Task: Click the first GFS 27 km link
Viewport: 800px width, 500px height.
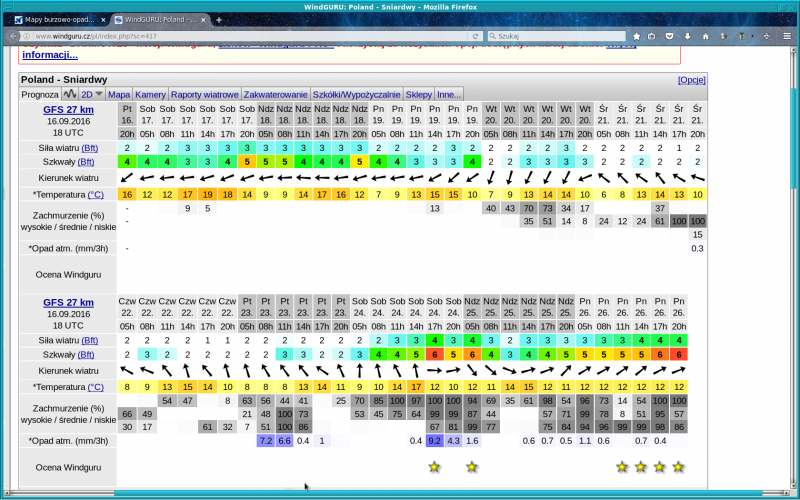Action: [x=68, y=107]
